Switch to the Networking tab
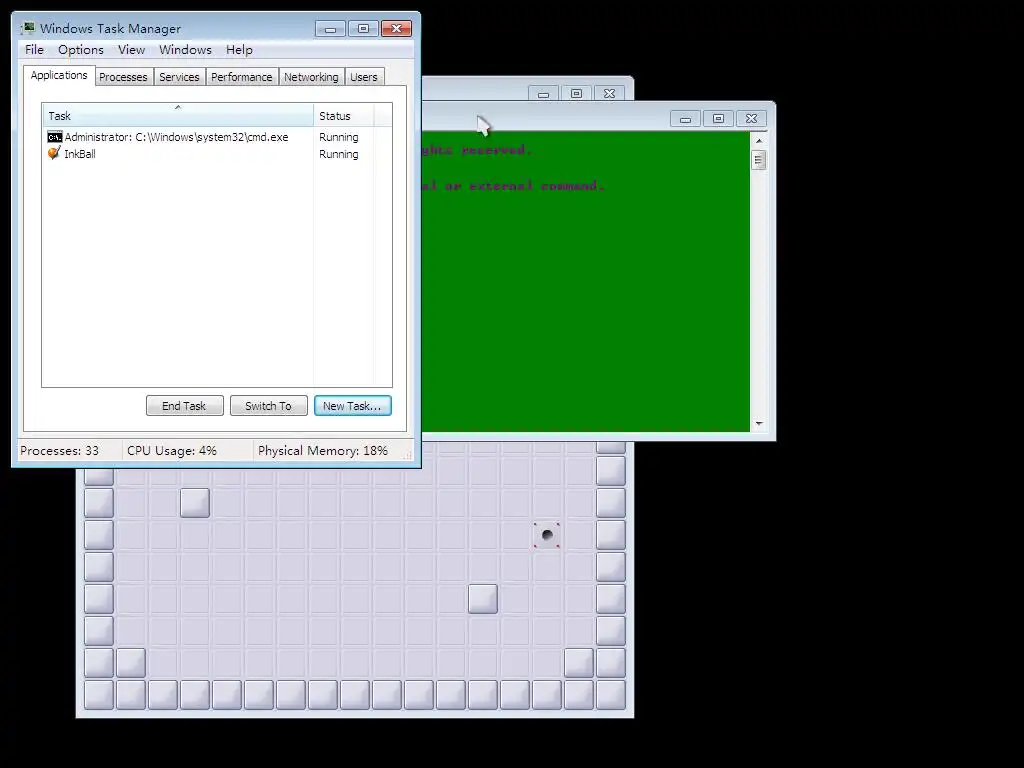This screenshot has width=1024, height=768. point(312,77)
